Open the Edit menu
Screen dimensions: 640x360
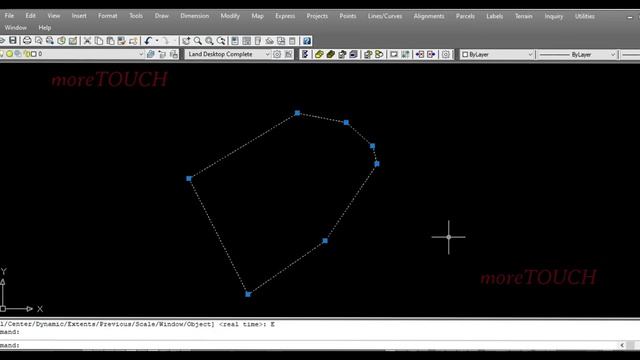coord(31,16)
